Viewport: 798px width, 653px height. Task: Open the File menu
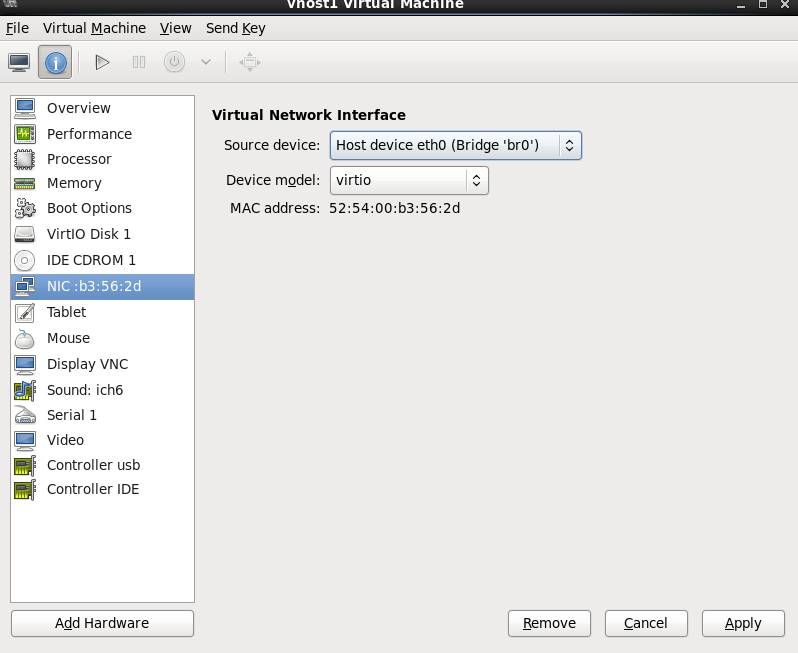[17, 28]
